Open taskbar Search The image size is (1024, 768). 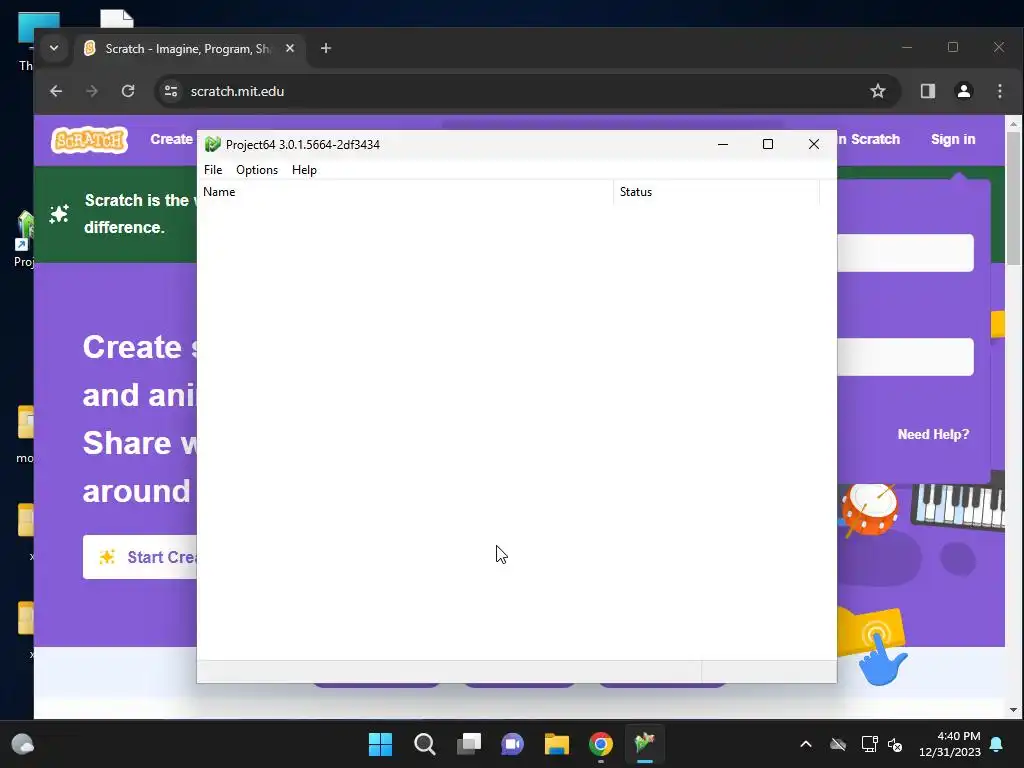point(424,744)
